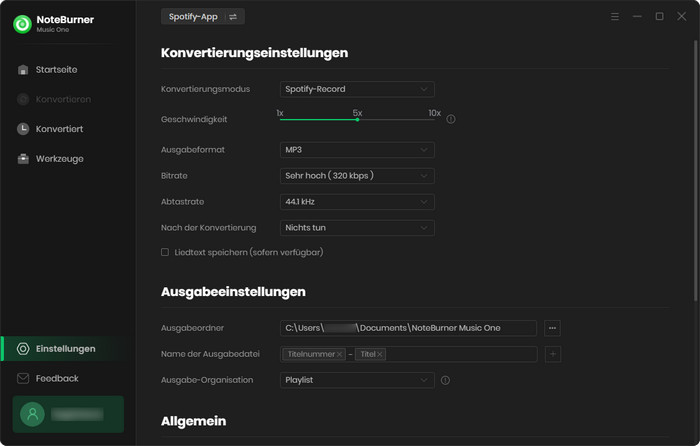Show the Ausgabe-Organisation info icon
Image resolution: width=700 pixels, height=446 pixels.
point(445,380)
